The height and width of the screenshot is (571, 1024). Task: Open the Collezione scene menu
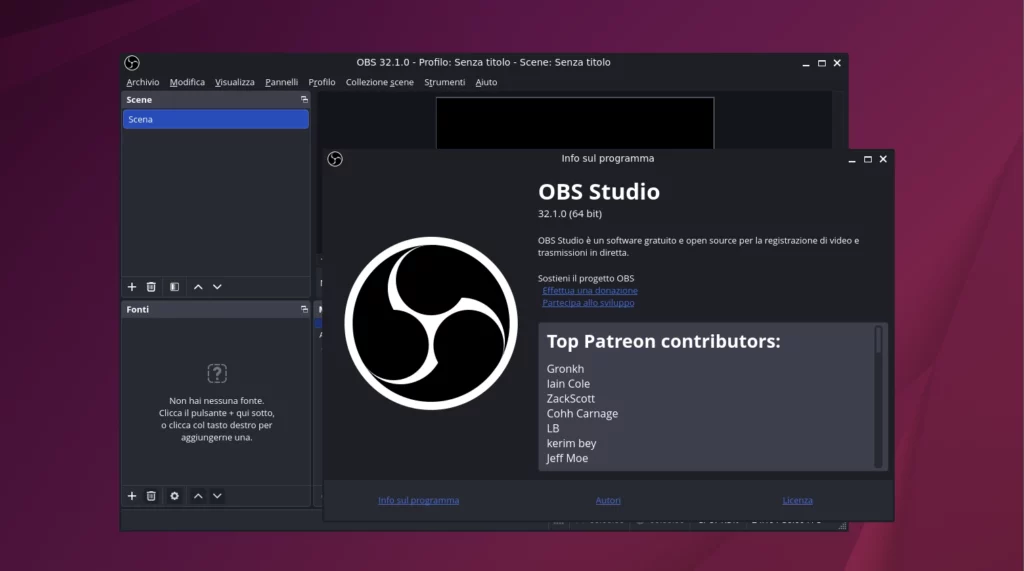(379, 82)
